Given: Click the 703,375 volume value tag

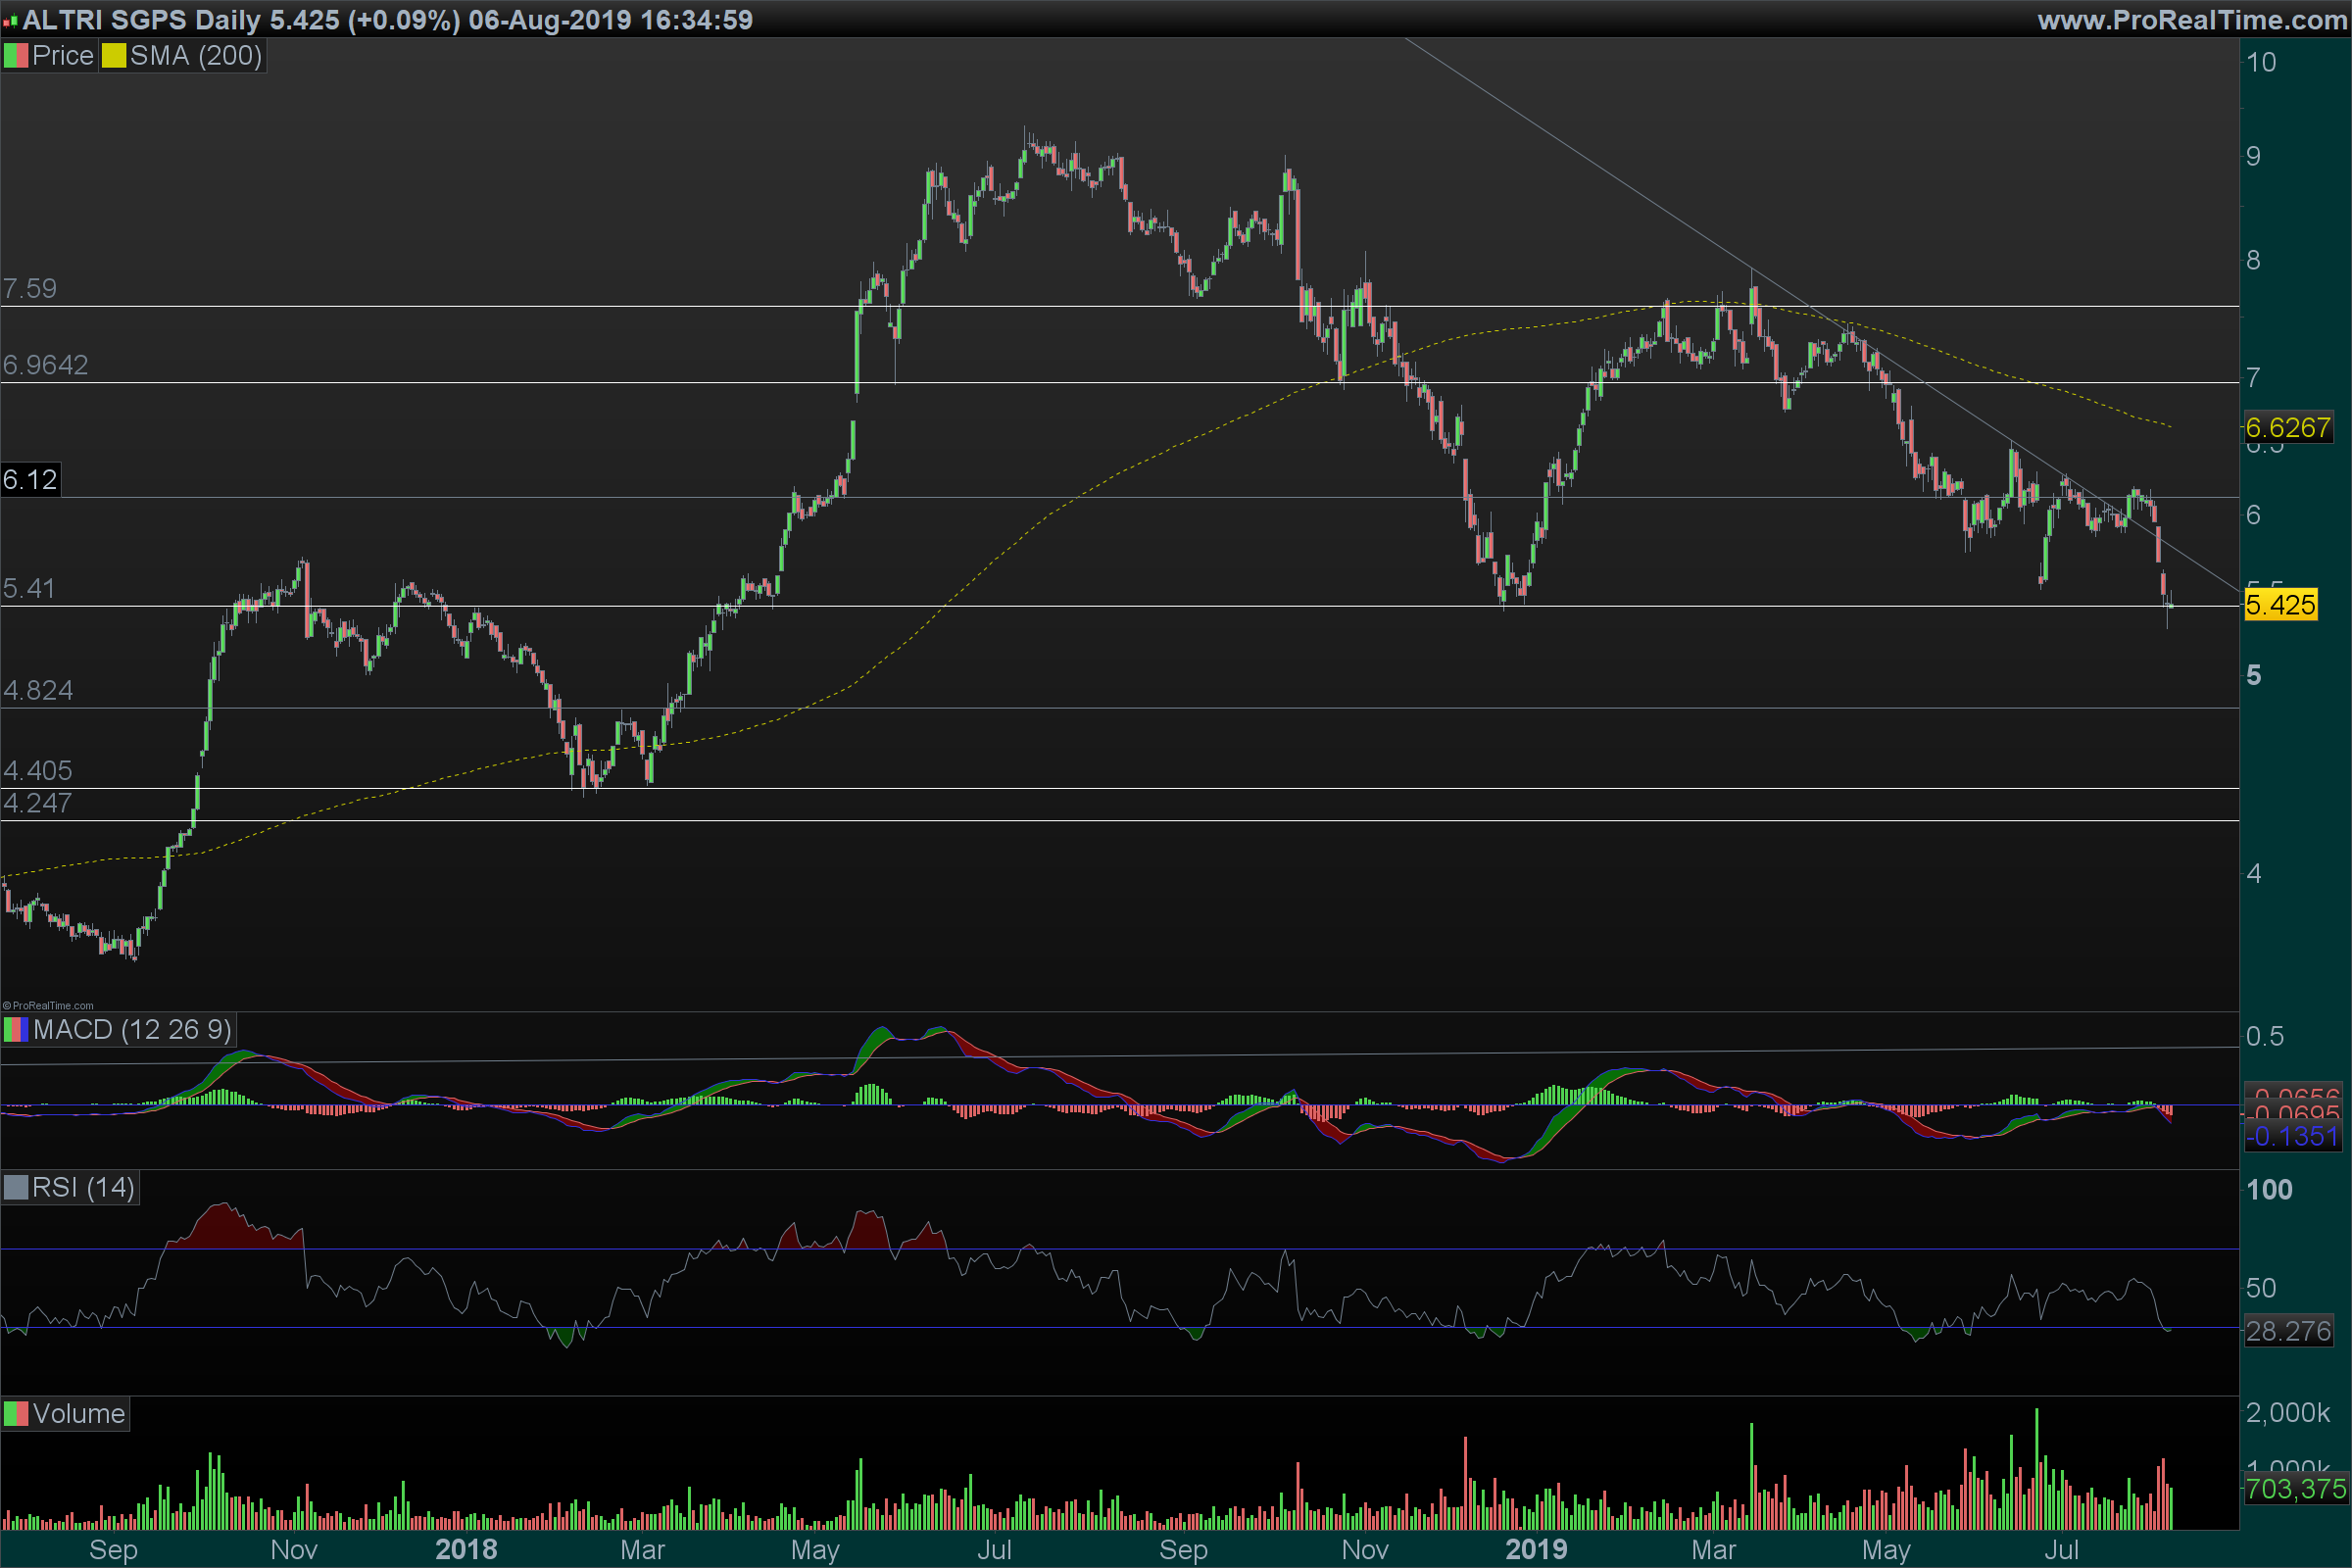Looking at the screenshot, I should (2295, 1489).
